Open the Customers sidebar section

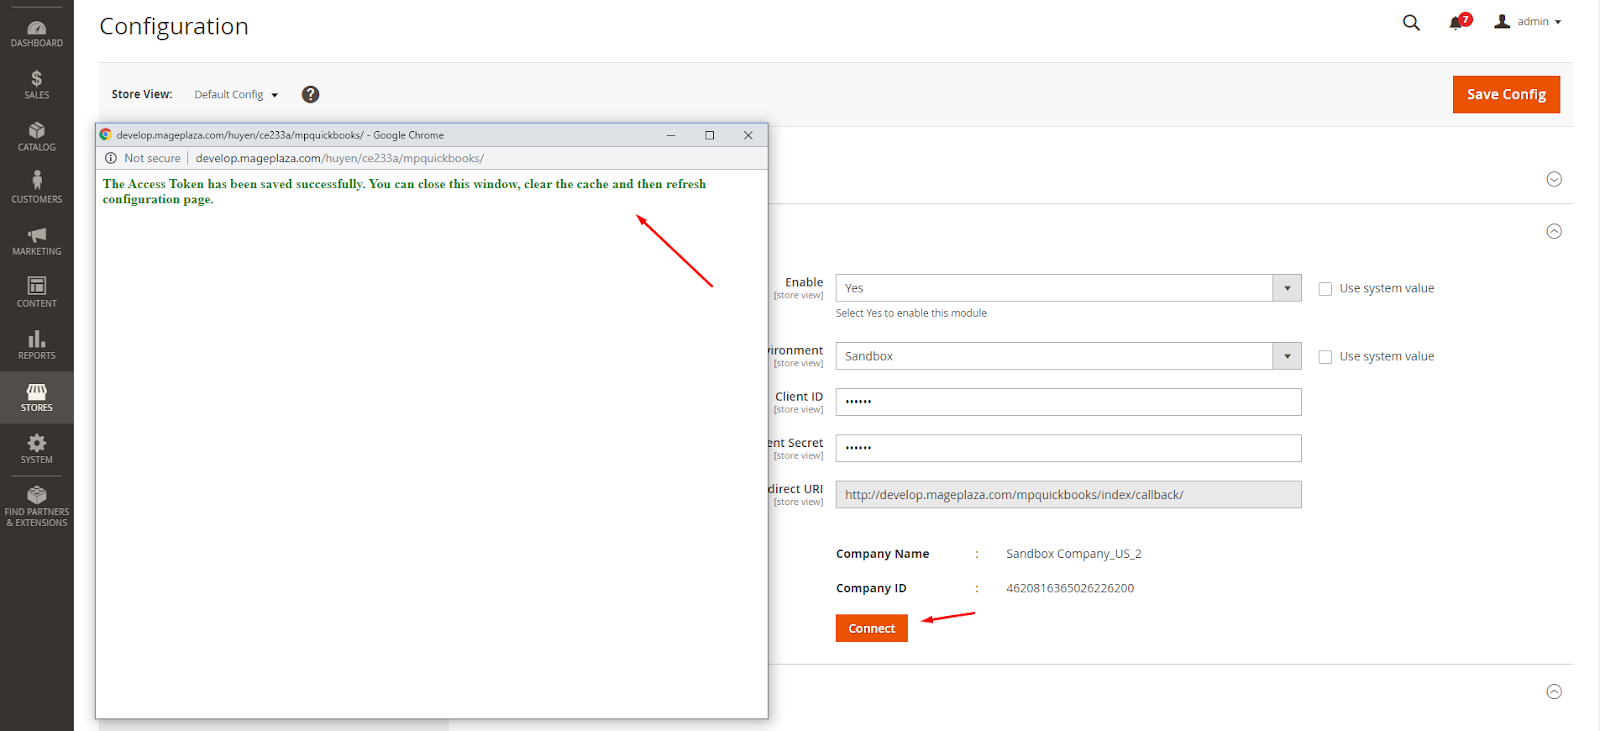coord(36,188)
